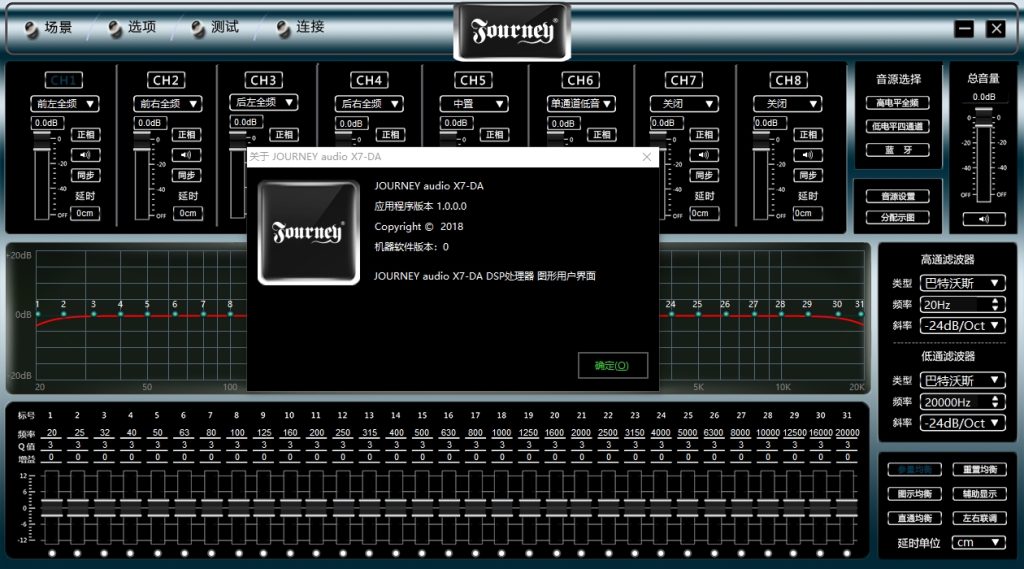Enable 左右联调 left-right link
The height and width of the screenshot is (569, 1024).
980,518
